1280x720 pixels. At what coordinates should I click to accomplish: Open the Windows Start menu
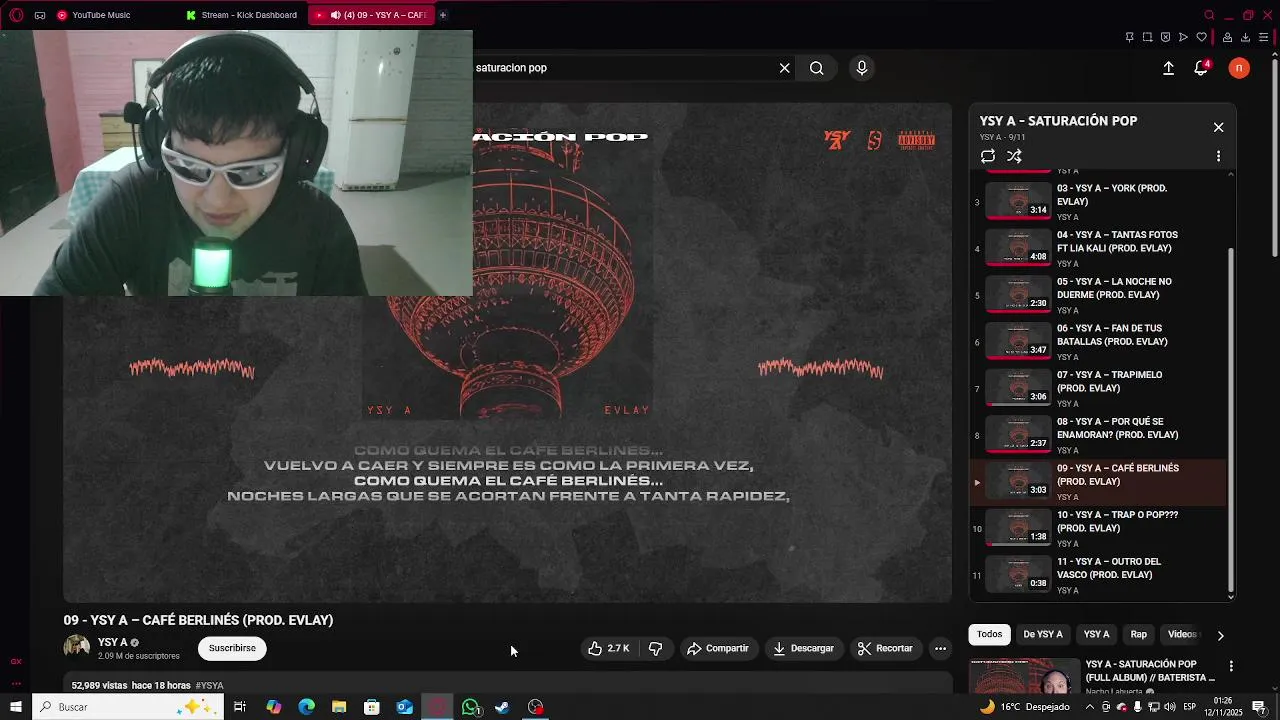click(15, 707)
